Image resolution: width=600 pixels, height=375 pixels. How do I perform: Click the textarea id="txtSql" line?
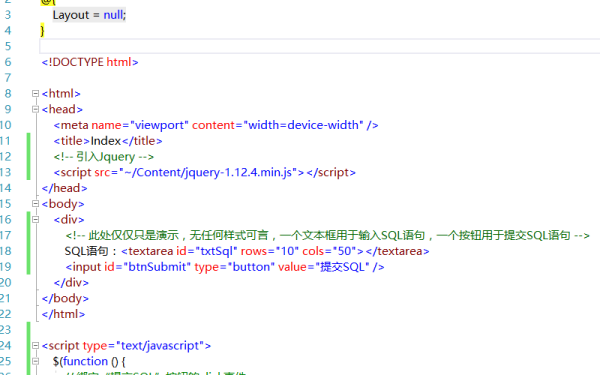click(247, 251)
